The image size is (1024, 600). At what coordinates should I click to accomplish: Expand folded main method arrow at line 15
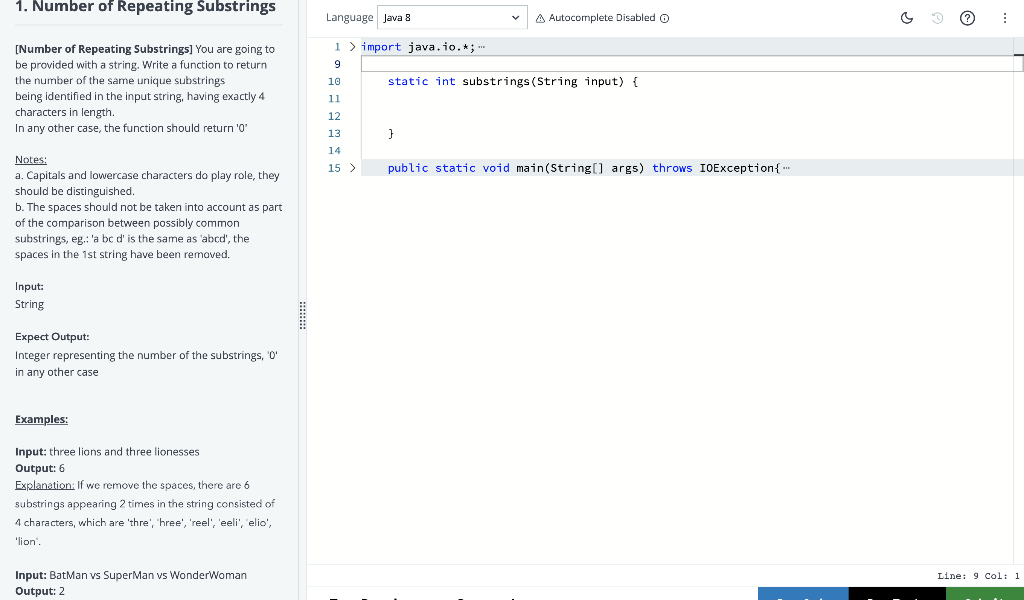pos(353,168)
